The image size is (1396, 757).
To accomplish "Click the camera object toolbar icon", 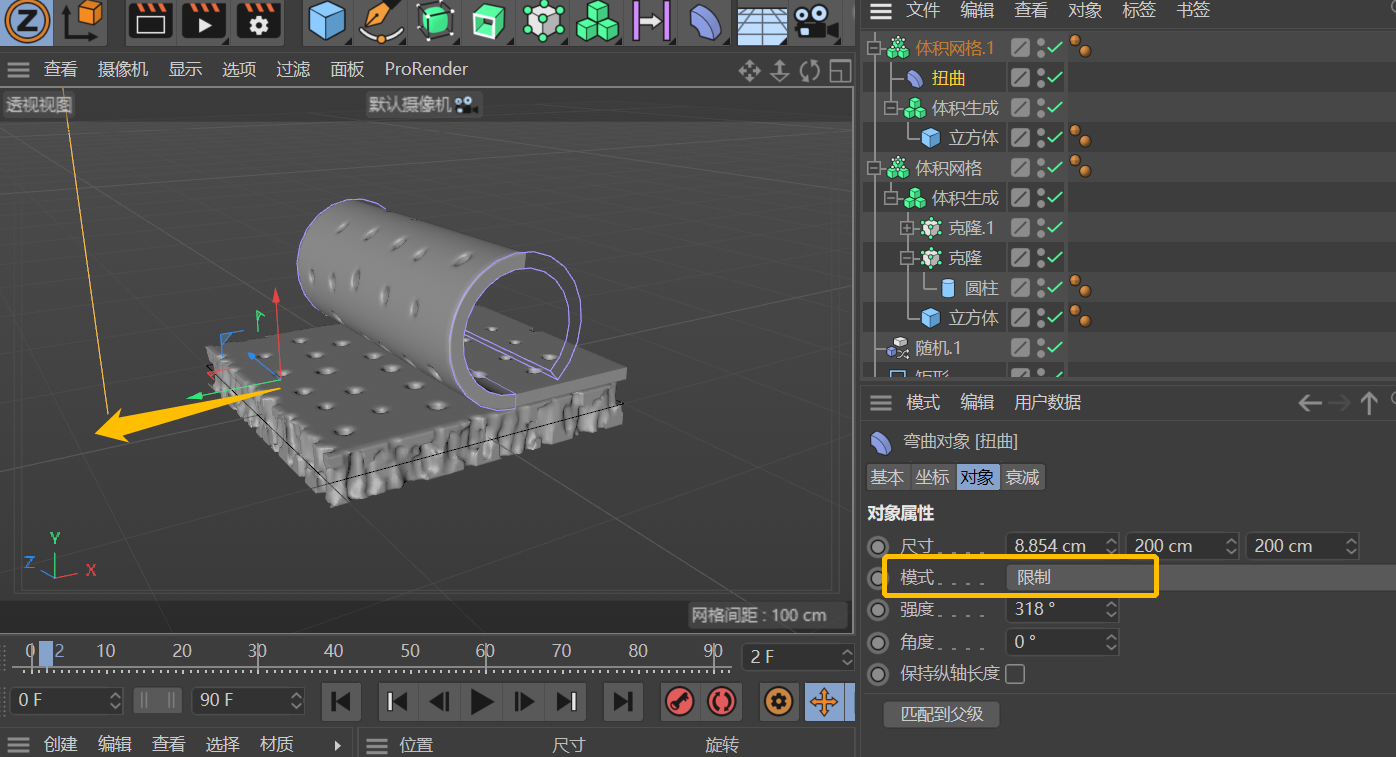I will tap(816, 23).
